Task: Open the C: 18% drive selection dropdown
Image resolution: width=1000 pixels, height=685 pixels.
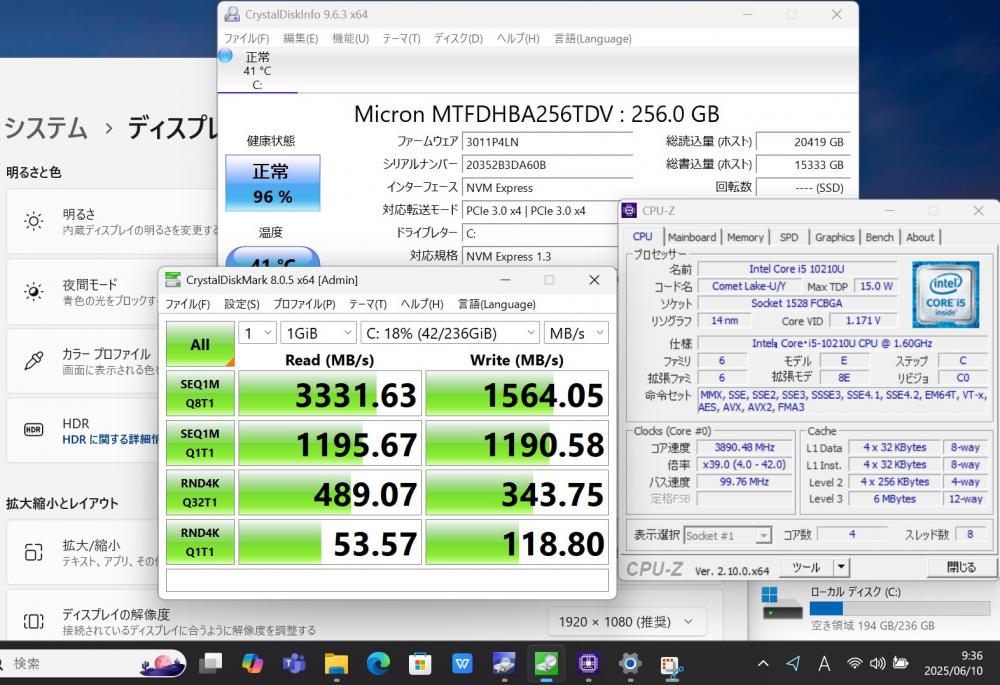Action: 450,333
